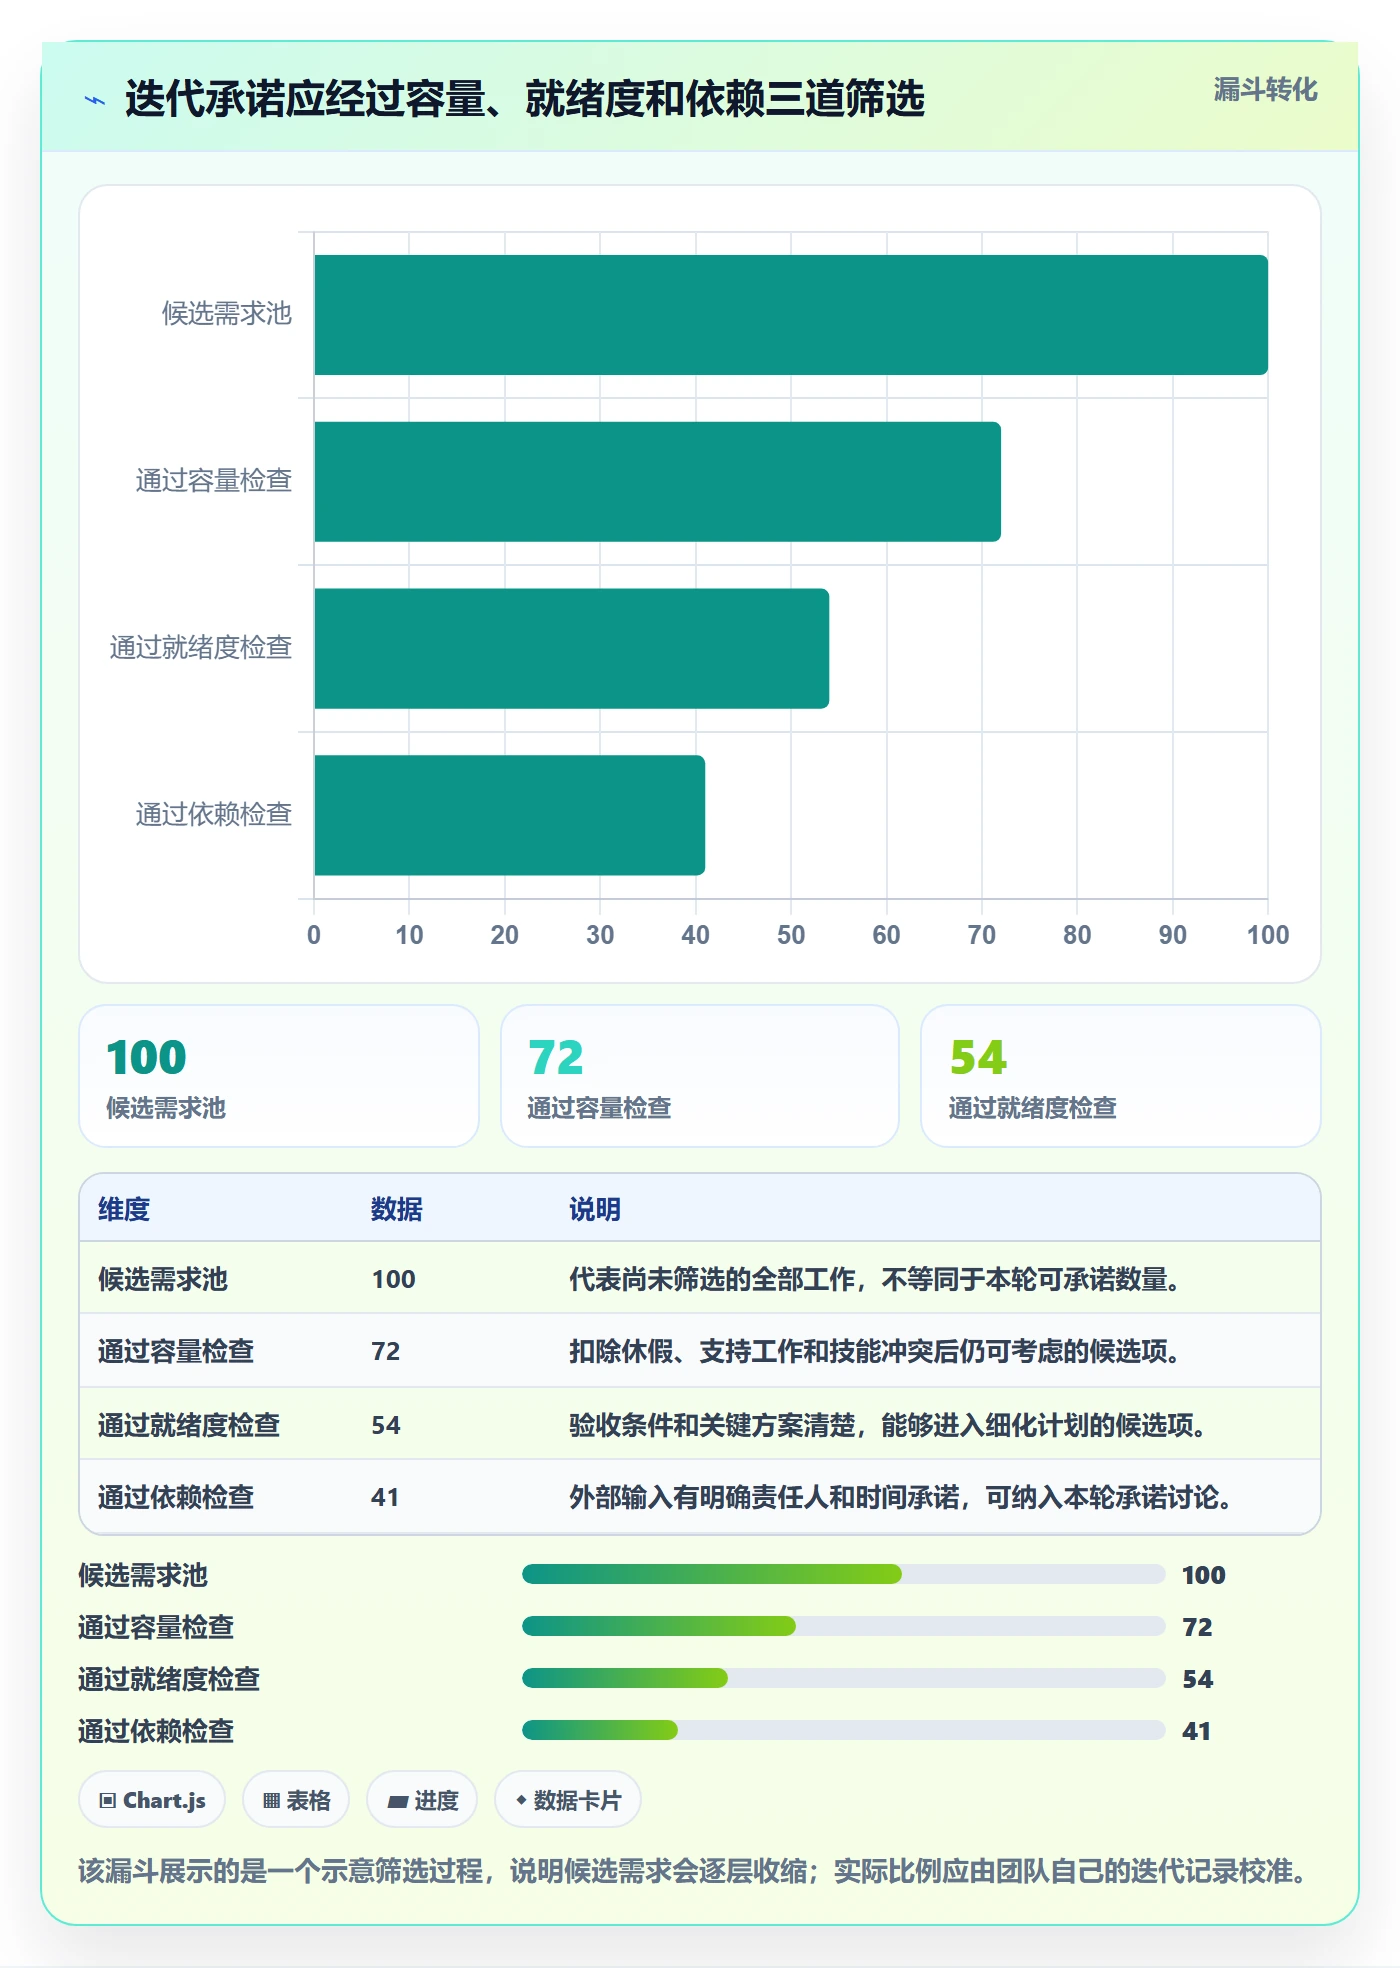Viewport: 1400px width, 1968px height.
Task: Click the title 迭代承诺应经过容量、就绪度和依赖三道筛选
Action: point(525,99)
